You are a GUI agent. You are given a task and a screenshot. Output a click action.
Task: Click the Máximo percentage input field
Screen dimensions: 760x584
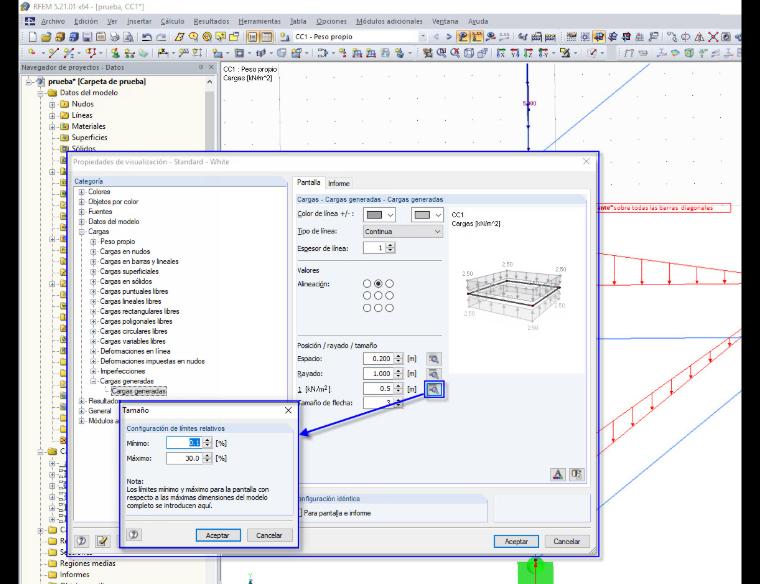(x=184, y=458)
